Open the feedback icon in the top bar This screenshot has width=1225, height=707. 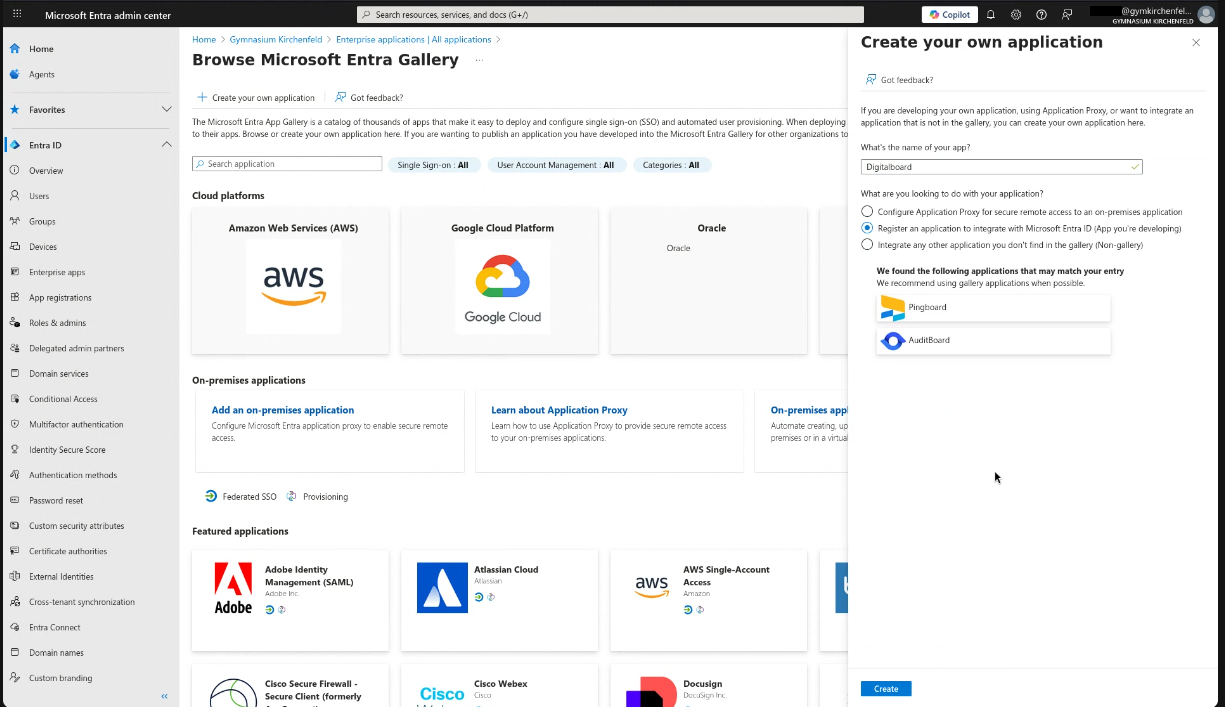pos(1066,14)
